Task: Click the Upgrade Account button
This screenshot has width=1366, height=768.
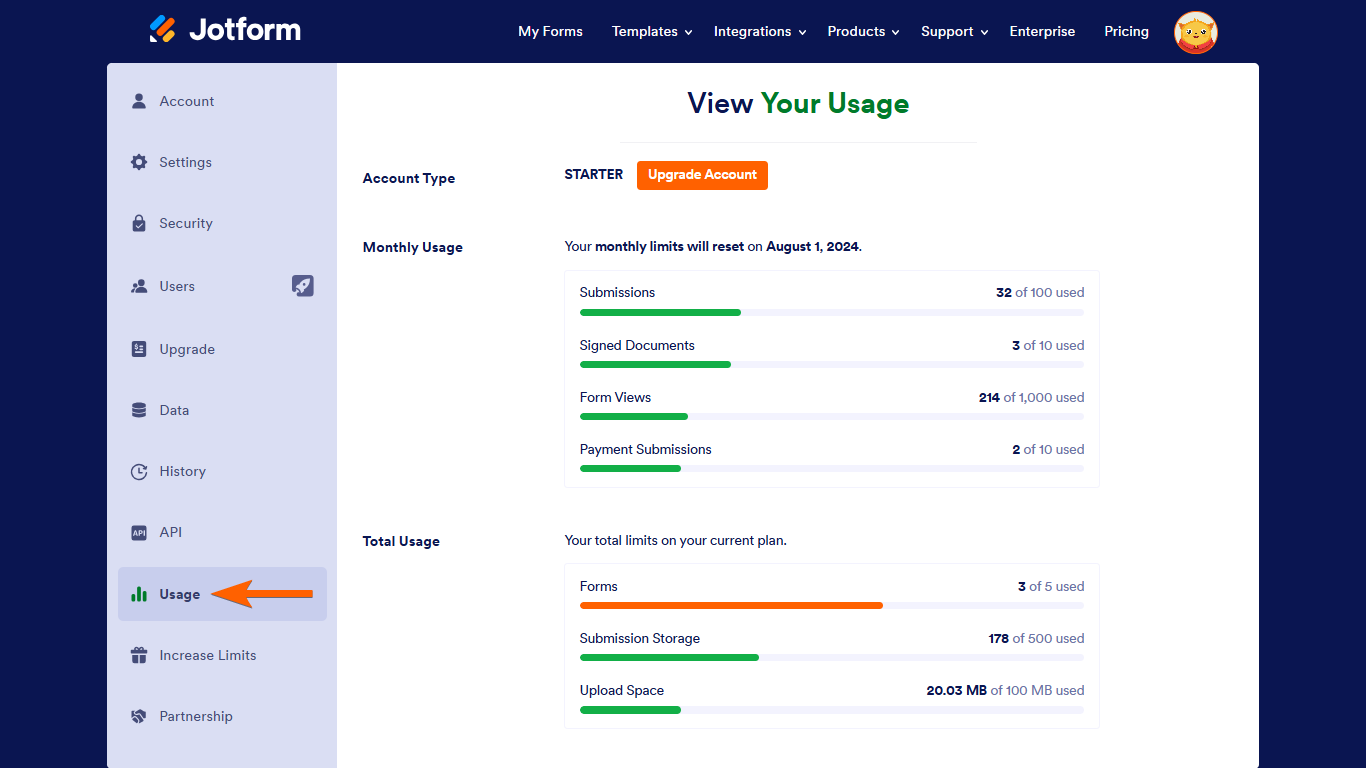Action: tap(702, 175)
